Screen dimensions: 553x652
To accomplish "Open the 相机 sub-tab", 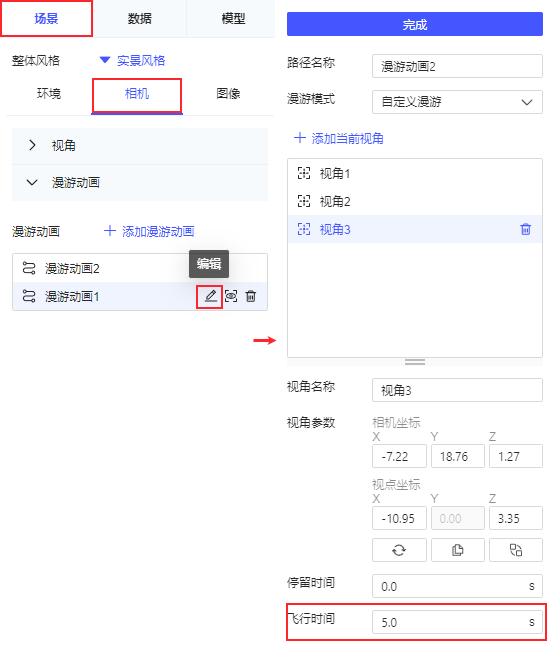I will click(x=137, y=94).
